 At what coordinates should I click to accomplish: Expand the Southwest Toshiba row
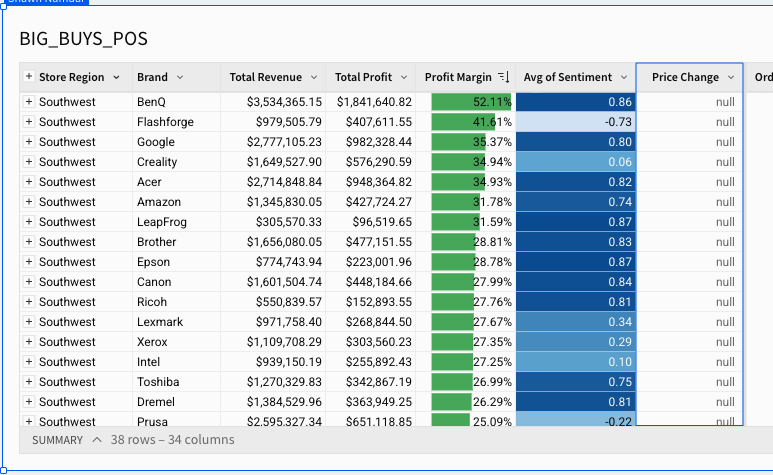pyautogui.click(x=29, y=382)
